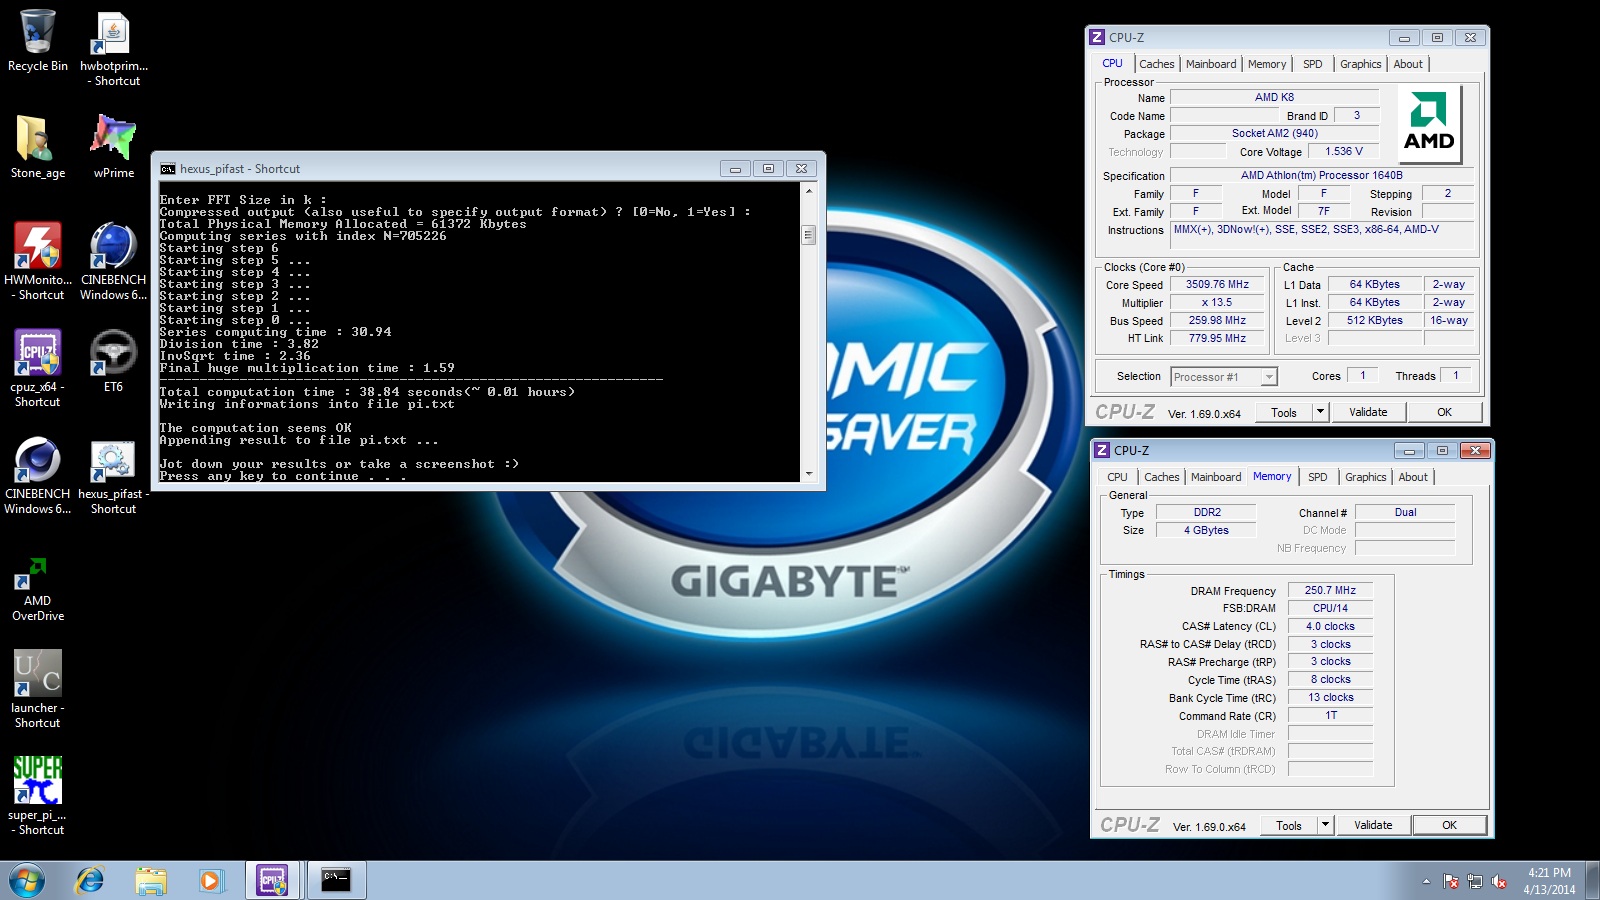
Task: Open the taskbar clock and date
Action: pos(1549,881)
